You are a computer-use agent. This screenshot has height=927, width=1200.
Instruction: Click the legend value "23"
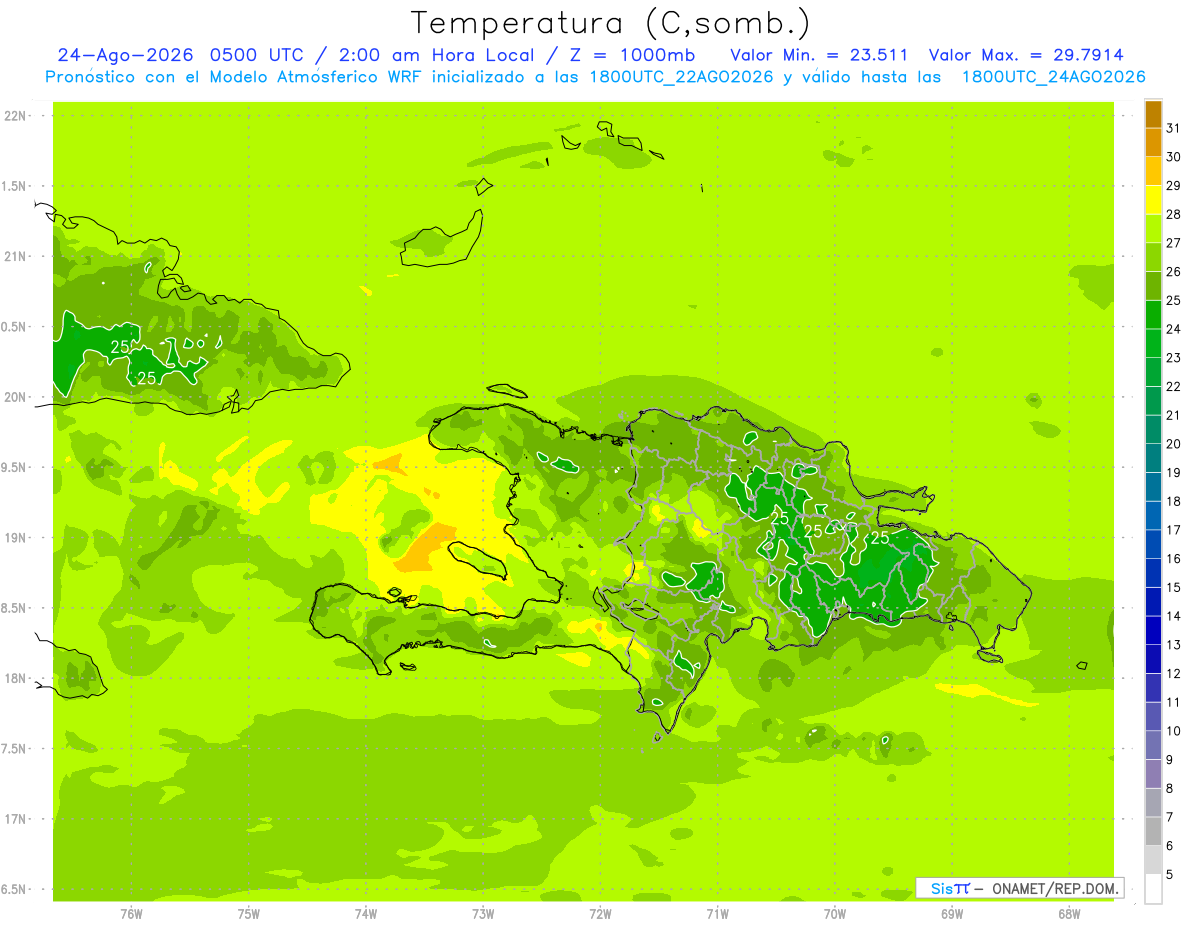(x=1173, y=358)
